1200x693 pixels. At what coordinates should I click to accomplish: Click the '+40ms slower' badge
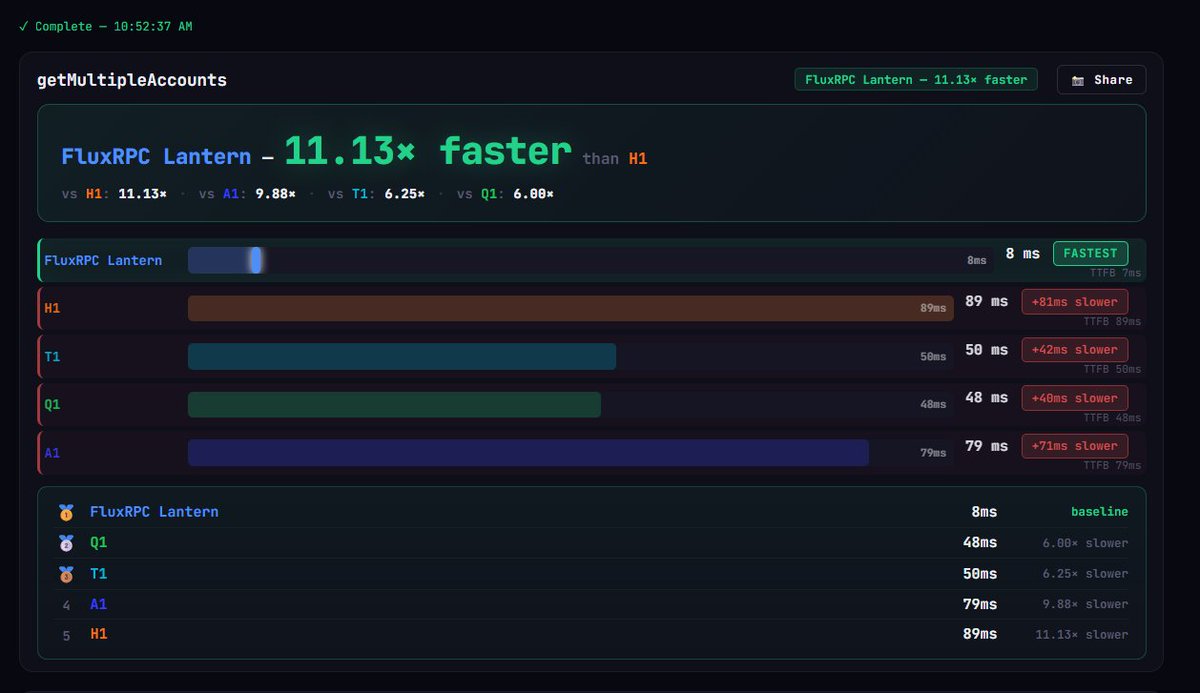[1075, 397]
